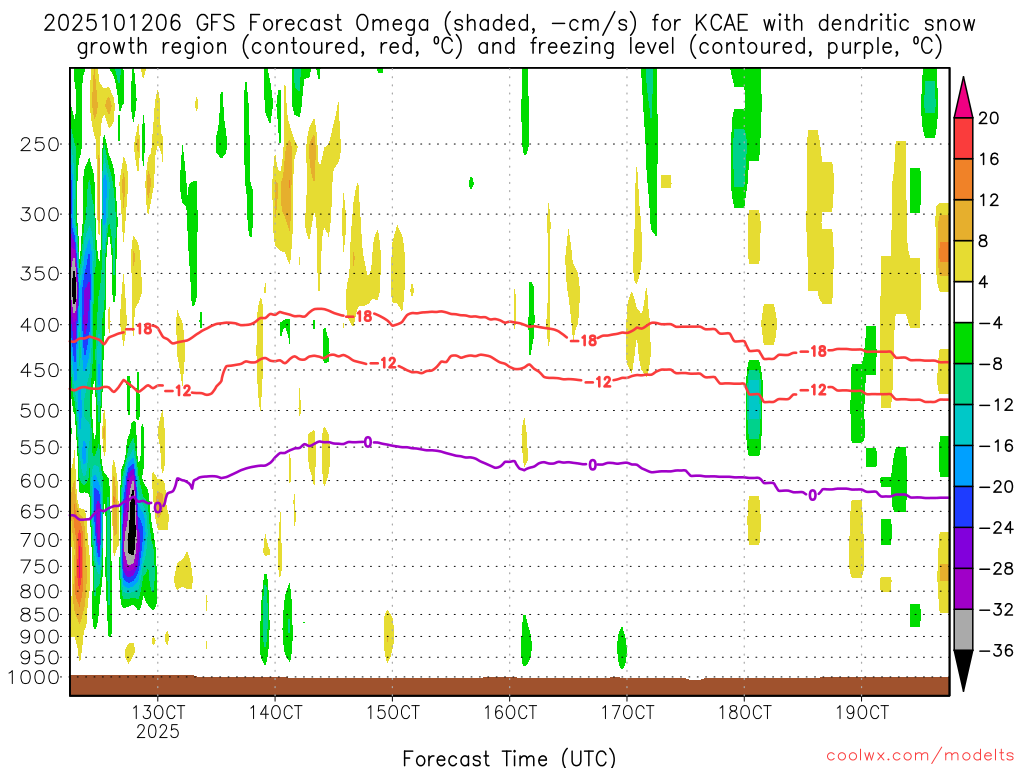The height and width of the screenshot is (768, 1024).
Task: Click the 850 pressure level label
Action: [40, 615]
